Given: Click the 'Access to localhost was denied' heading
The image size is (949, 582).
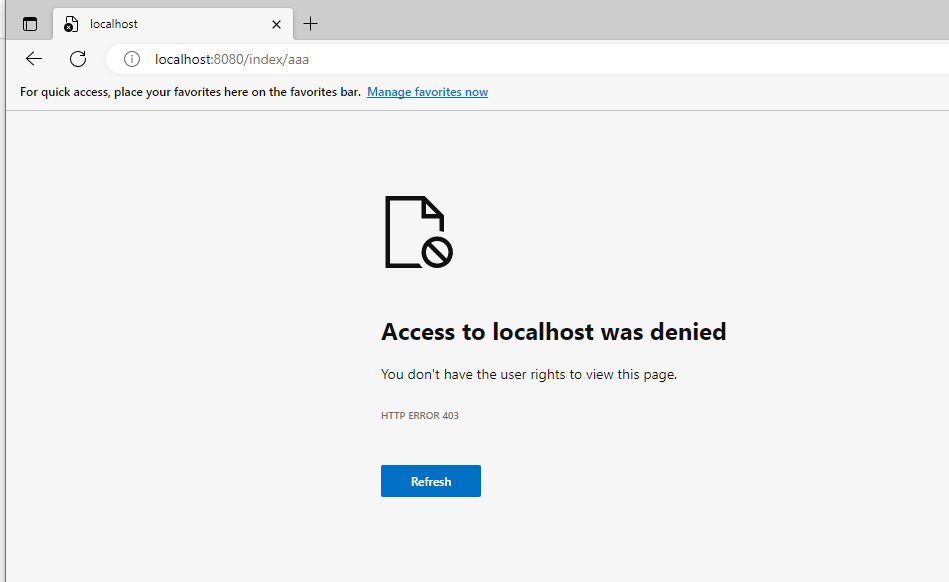Looking at the screenshot, I should point(553,332).
